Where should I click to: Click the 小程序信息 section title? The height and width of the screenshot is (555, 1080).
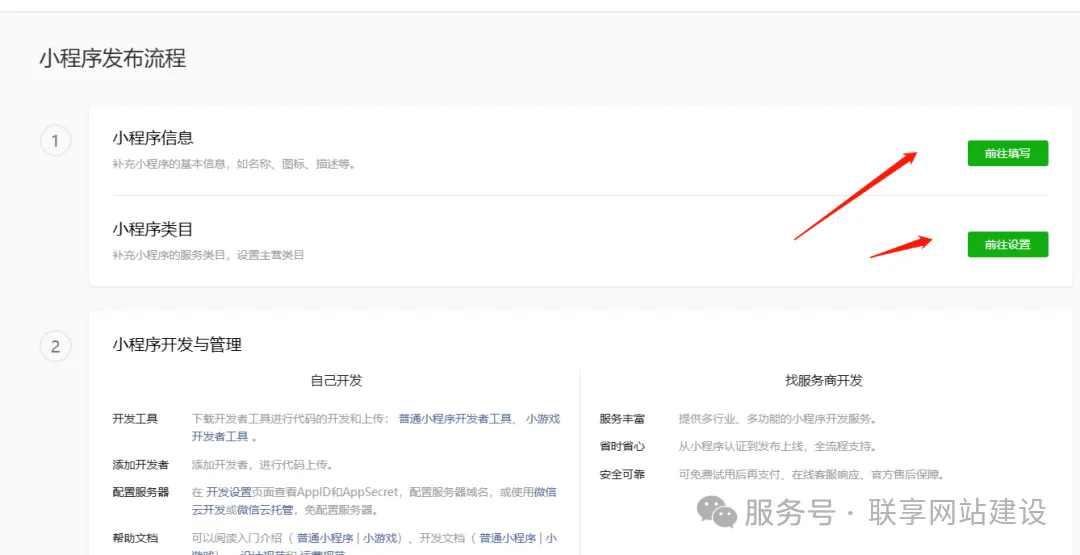[x=153, y=138]
